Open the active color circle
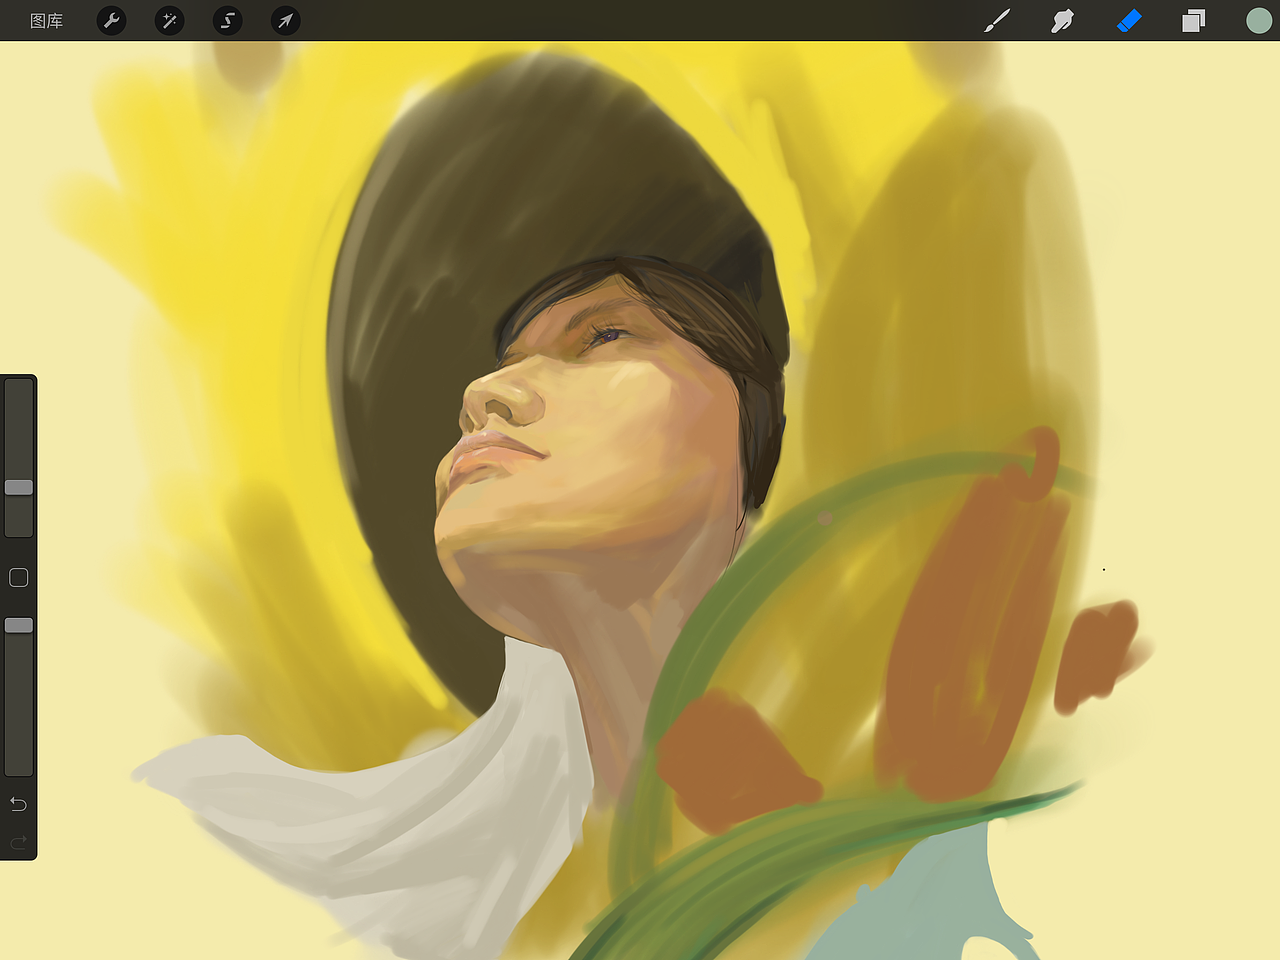Viewport: 1280px width, 960px height. tap(1259, 20)
